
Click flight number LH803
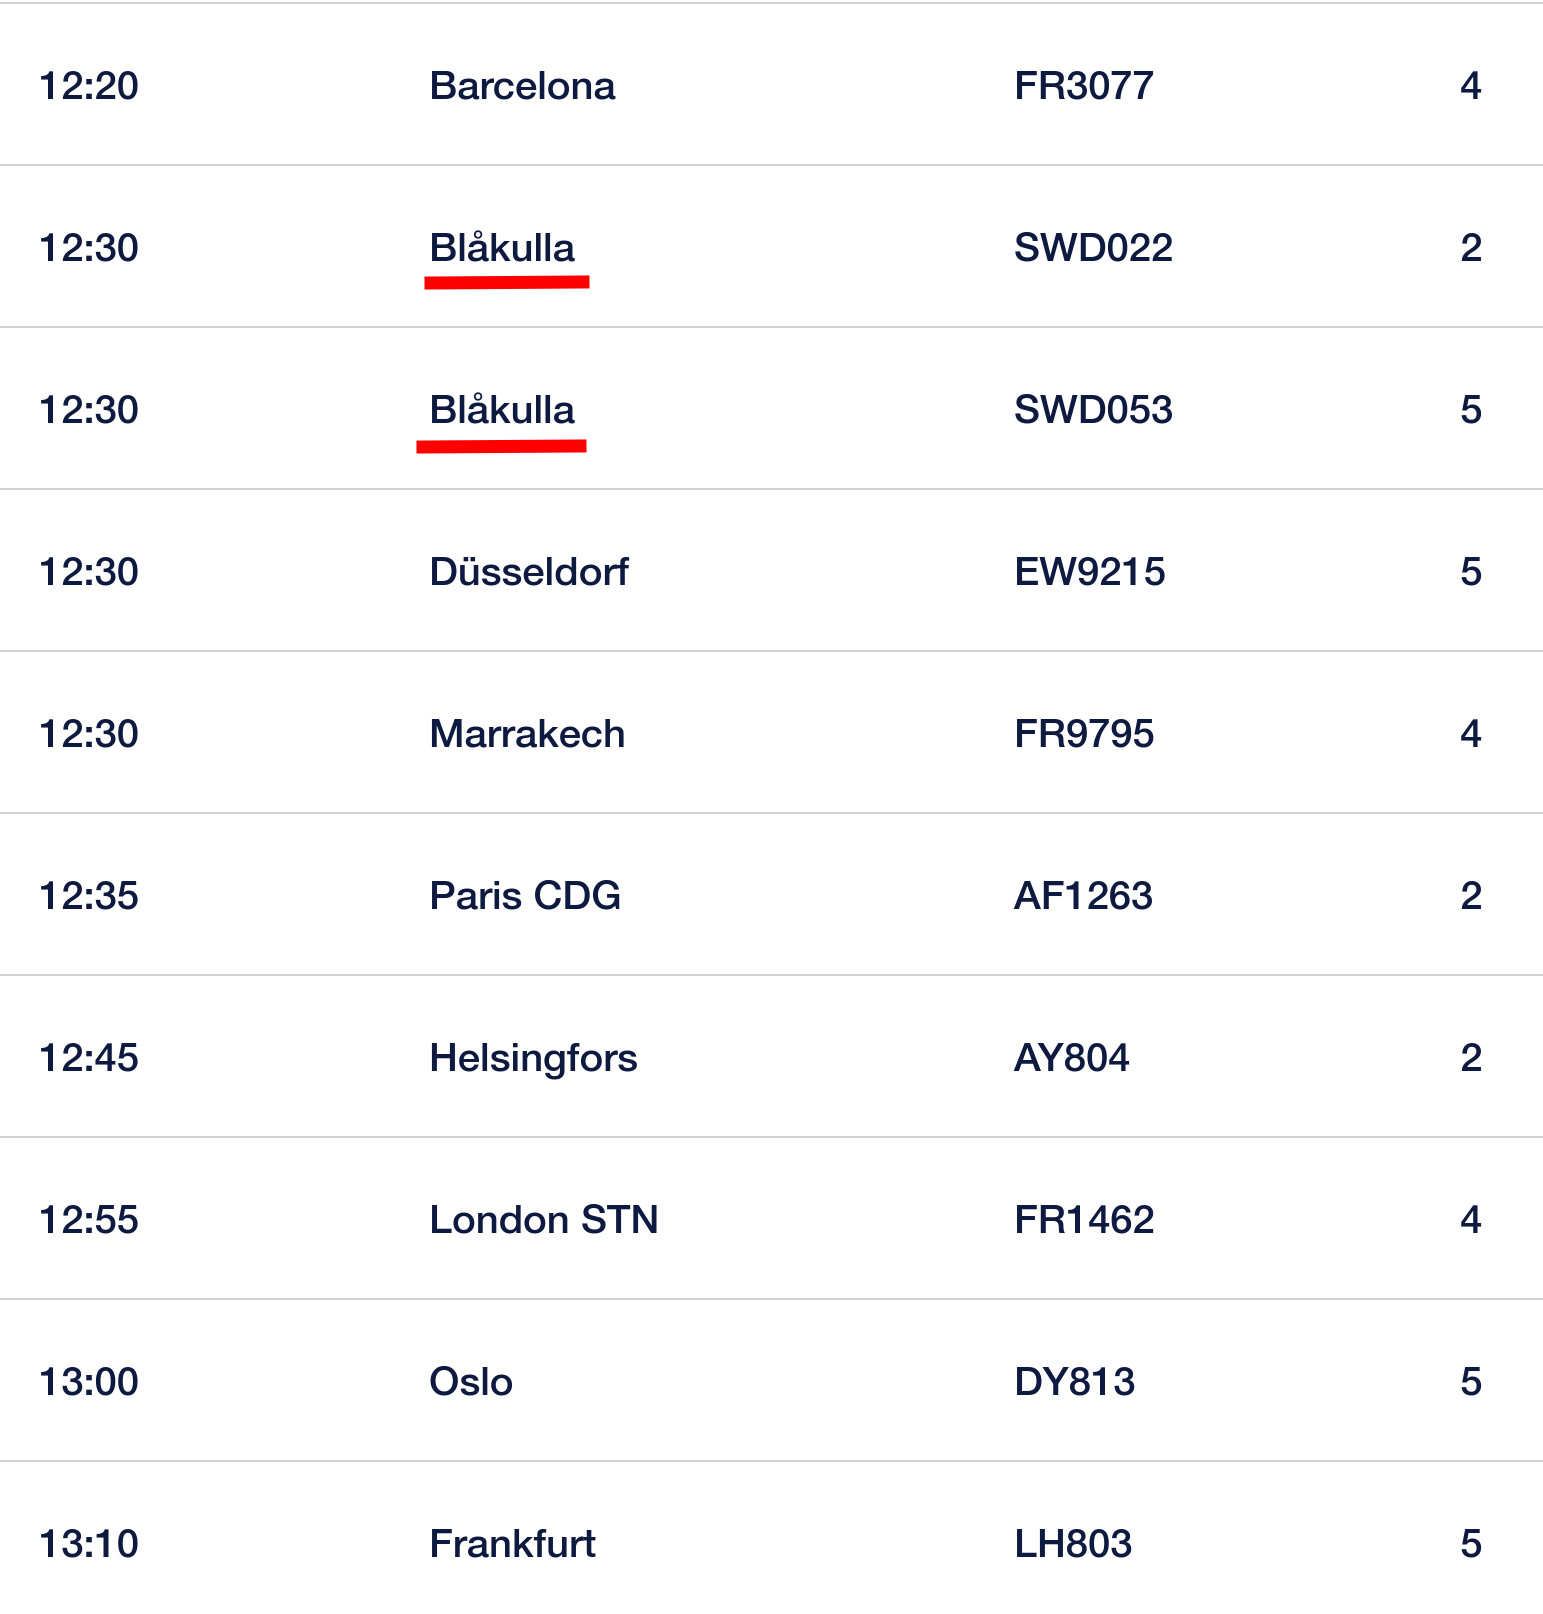coord(1073,1544)
